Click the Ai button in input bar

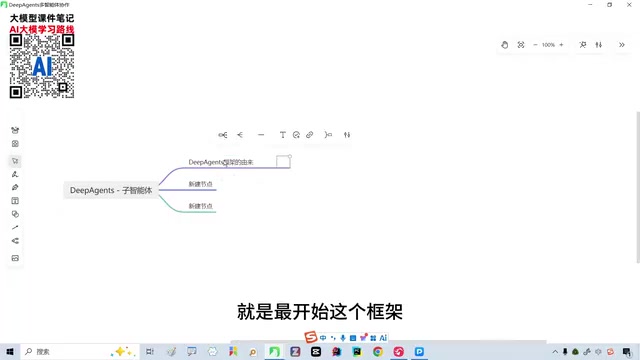tap(383, 338)
